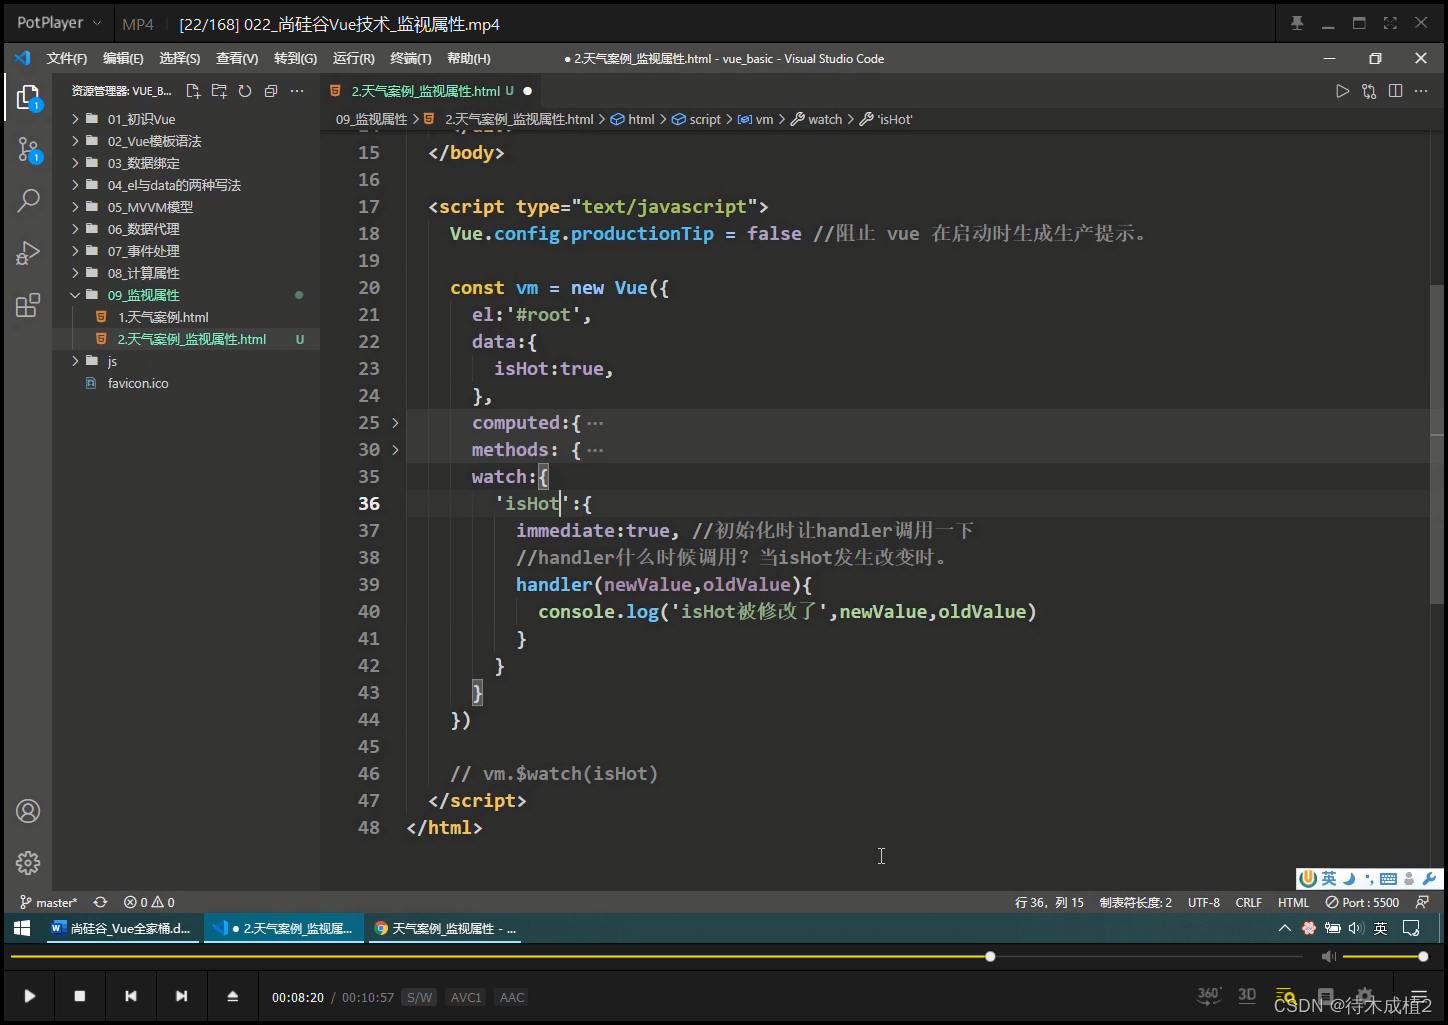
Task: Pin the PotPlayer window on top
Action: (x=1297, y=23)
